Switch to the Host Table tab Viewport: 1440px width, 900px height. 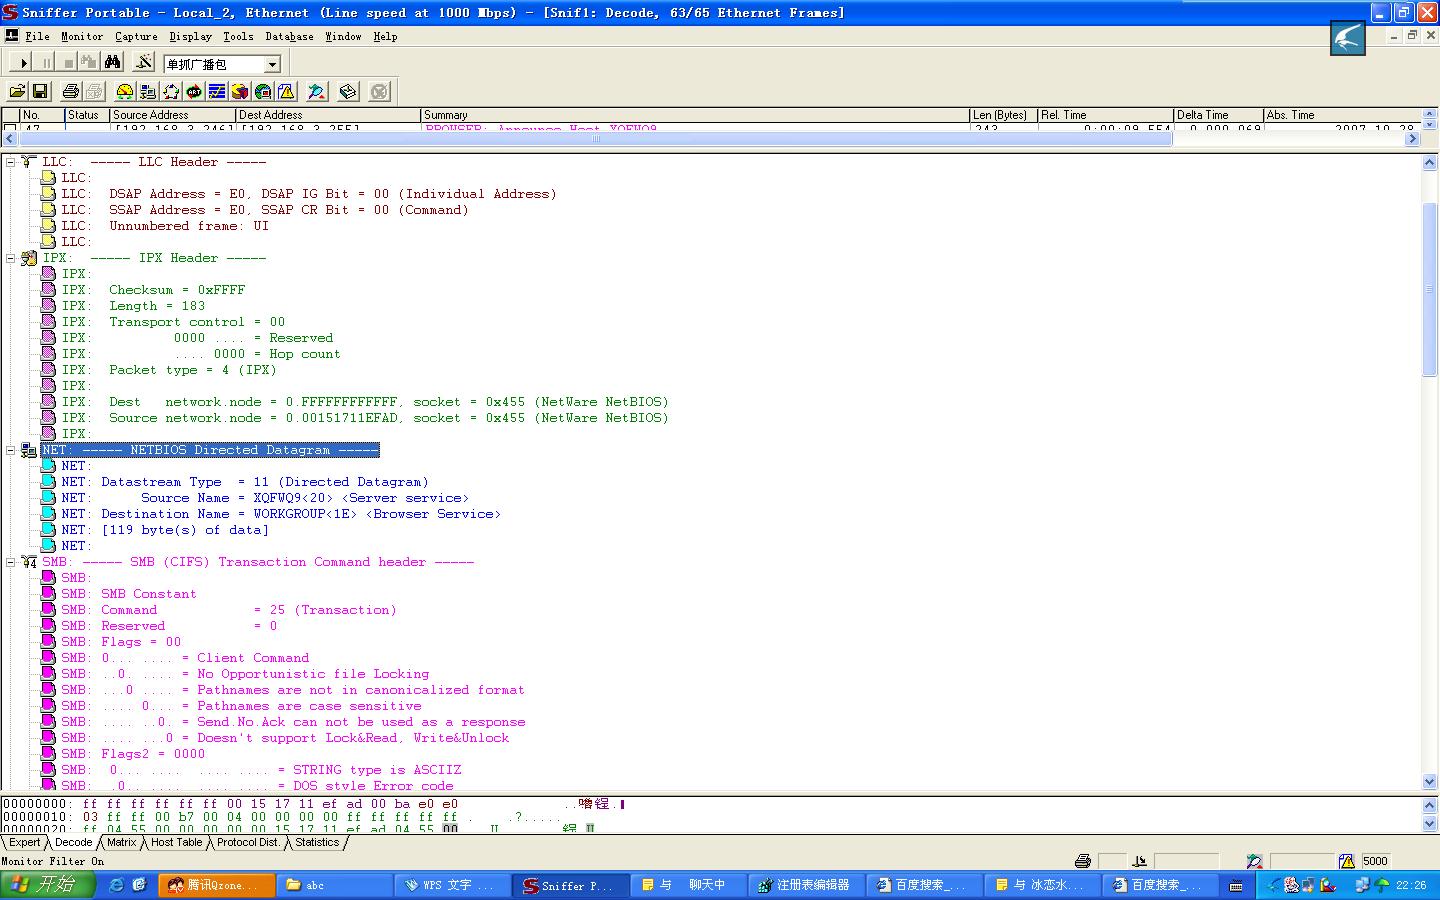click(176, 843)
